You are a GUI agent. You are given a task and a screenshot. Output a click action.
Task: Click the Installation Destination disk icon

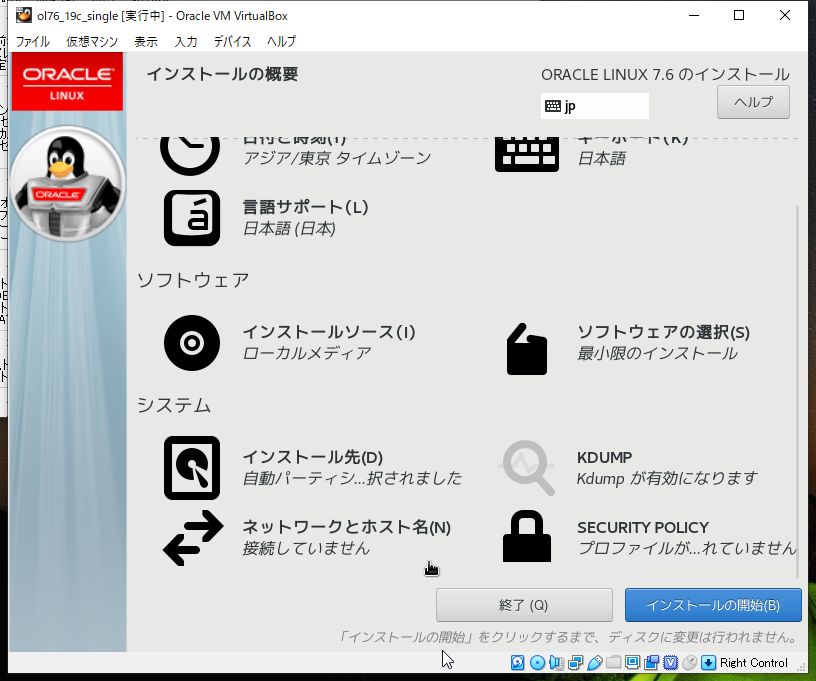(191, 468)
